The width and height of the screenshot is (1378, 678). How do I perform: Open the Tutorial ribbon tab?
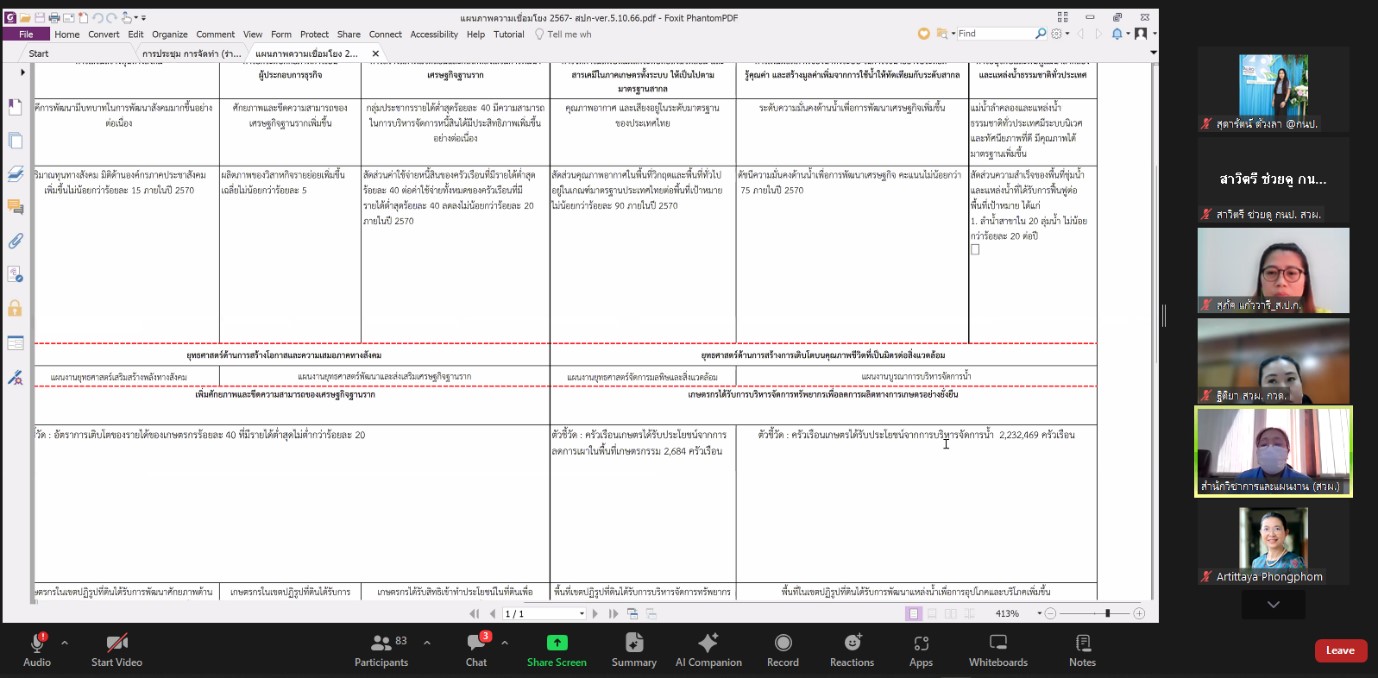coord(509,34)
